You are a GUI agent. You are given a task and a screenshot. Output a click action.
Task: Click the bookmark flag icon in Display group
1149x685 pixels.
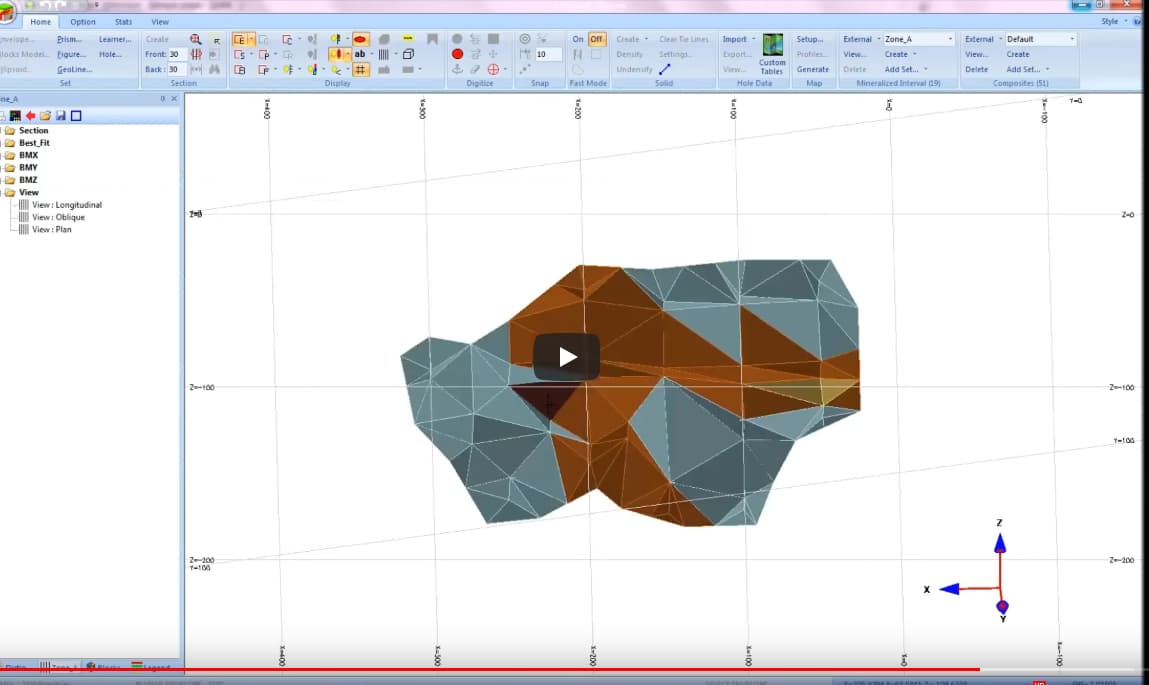(x=433, y=39)
